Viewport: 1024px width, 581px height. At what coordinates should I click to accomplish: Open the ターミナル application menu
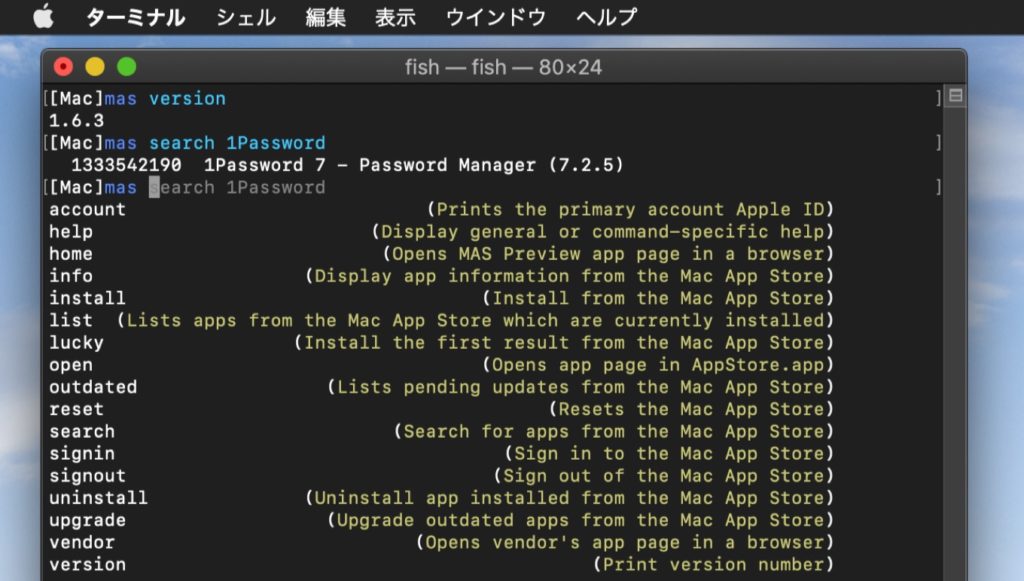pos(135,17)
